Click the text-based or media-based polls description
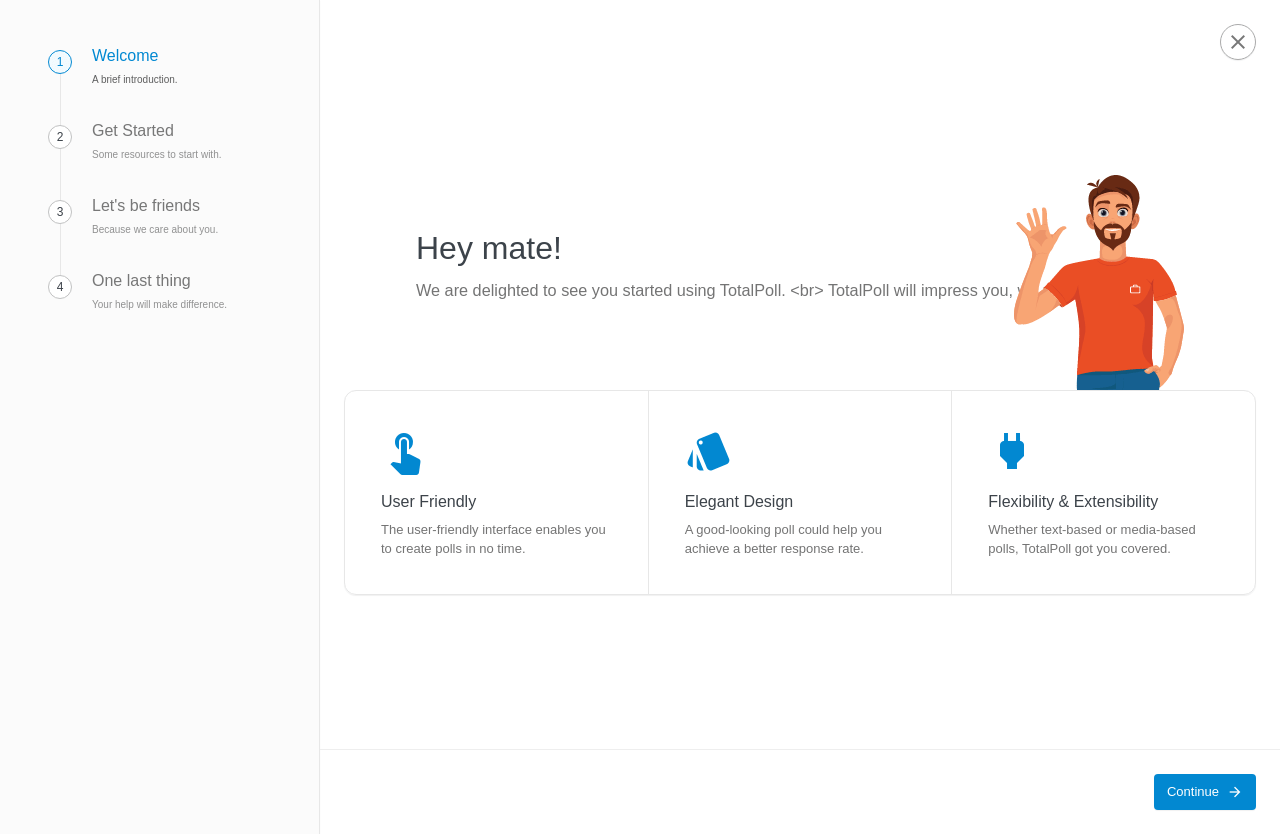1280x834 pixels. tap(1092, 539)
